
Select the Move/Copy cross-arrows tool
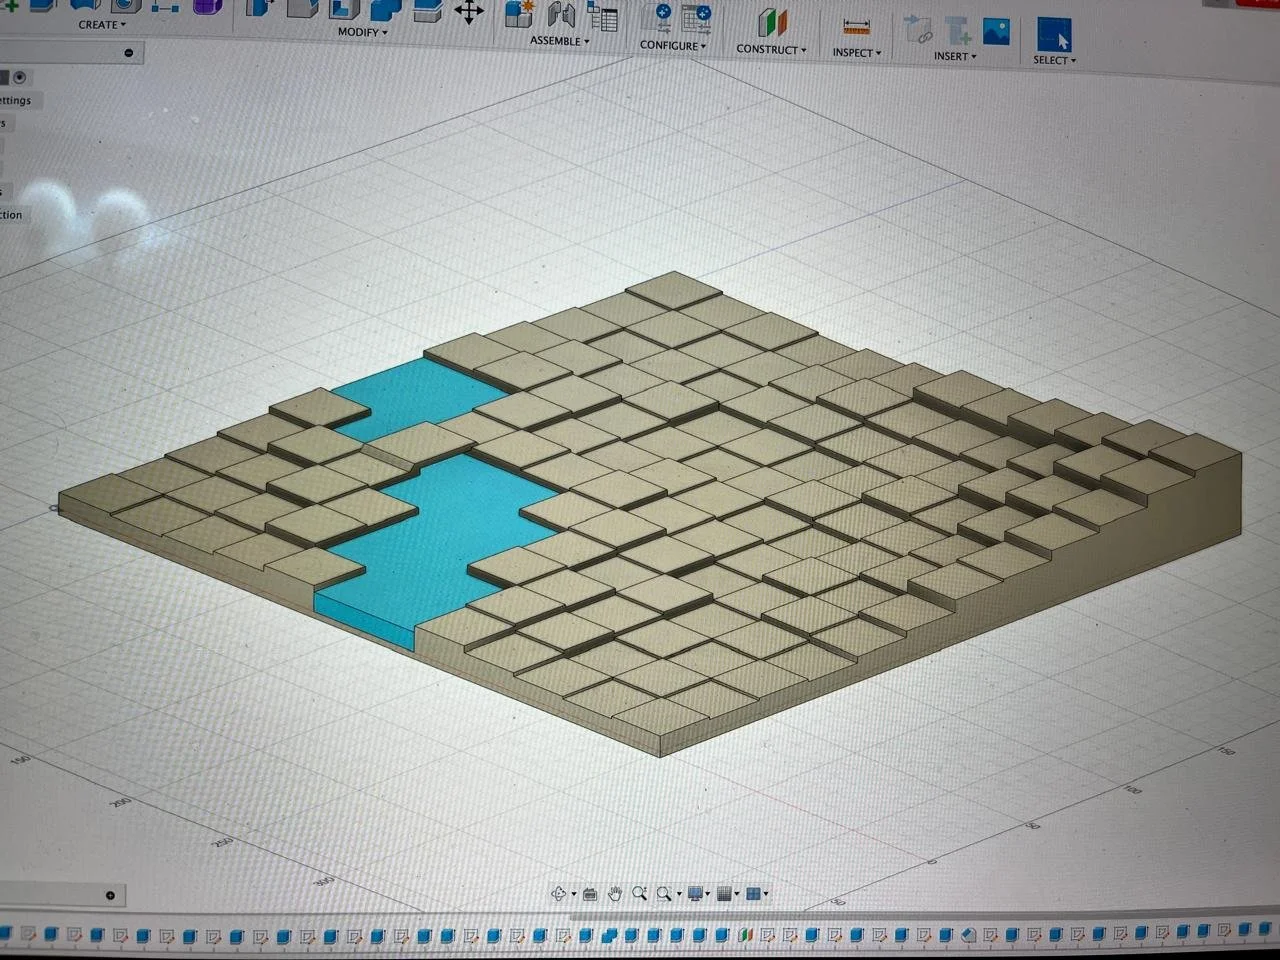468,12
